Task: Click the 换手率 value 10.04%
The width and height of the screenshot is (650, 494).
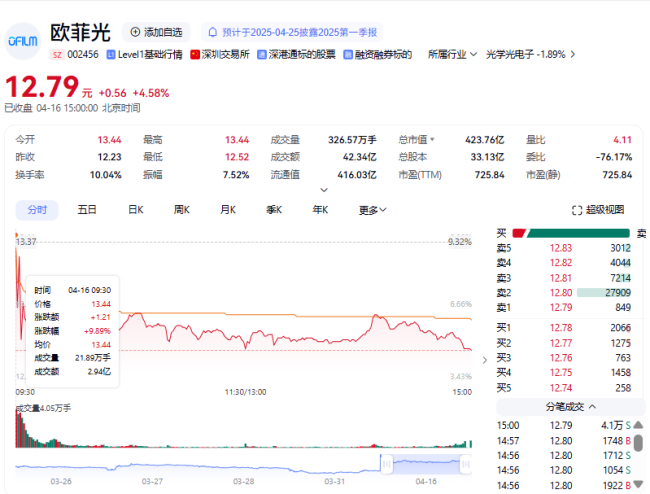Action: (105, 175)
